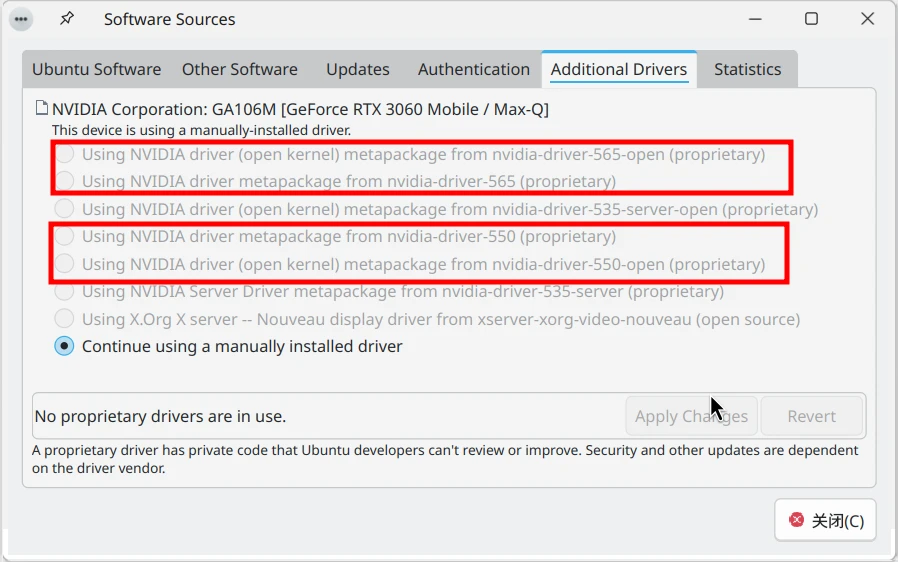Minimize the Software Sources window
Viewport: 898px width, 562px height.
pyautogui.click(x=756, y=19)
